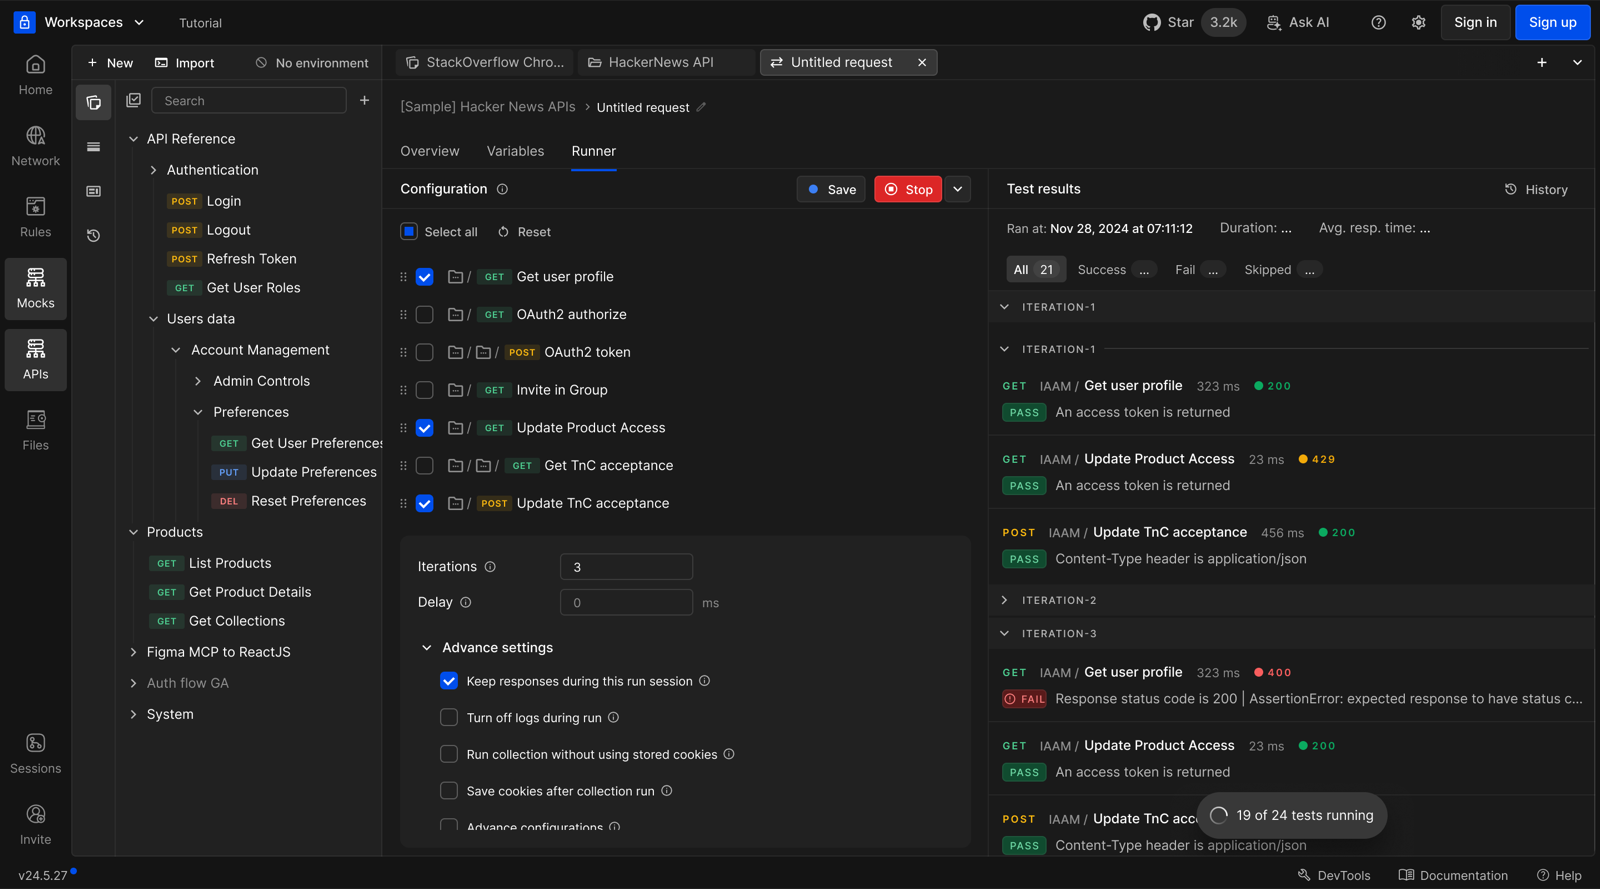This screenshot has width=1600, height=889.
Task: Click the info icon for Keep responses setting
Action: pyautogui.click(x=704, y=681)
